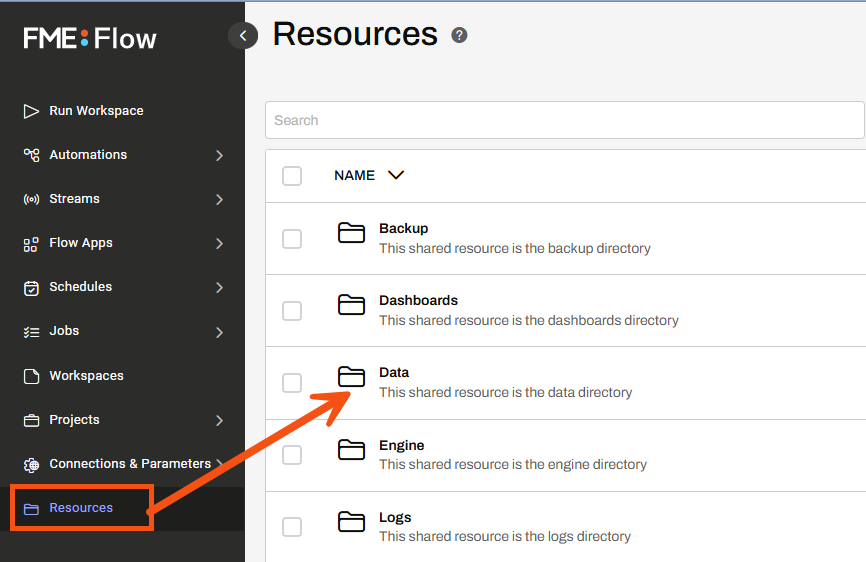
Task: Expand the Connections & Parameters chevron
Action: point(219,464)
